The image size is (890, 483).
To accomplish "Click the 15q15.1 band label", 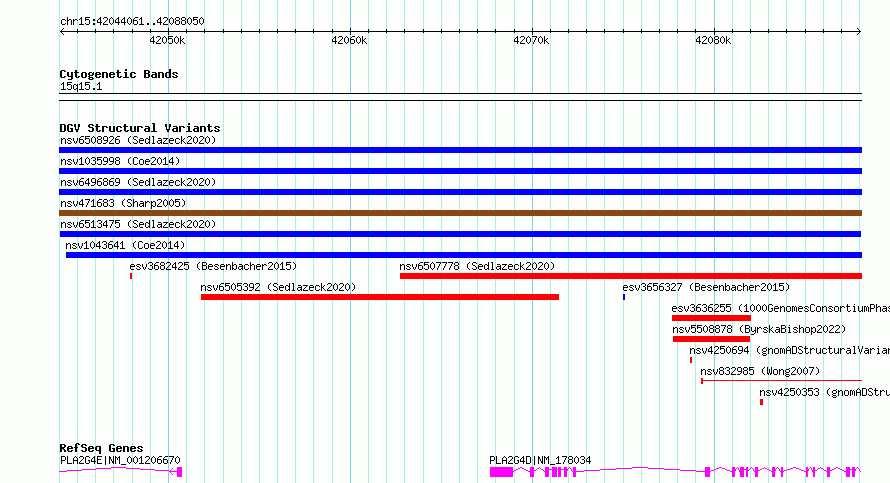I will point(81,87).
